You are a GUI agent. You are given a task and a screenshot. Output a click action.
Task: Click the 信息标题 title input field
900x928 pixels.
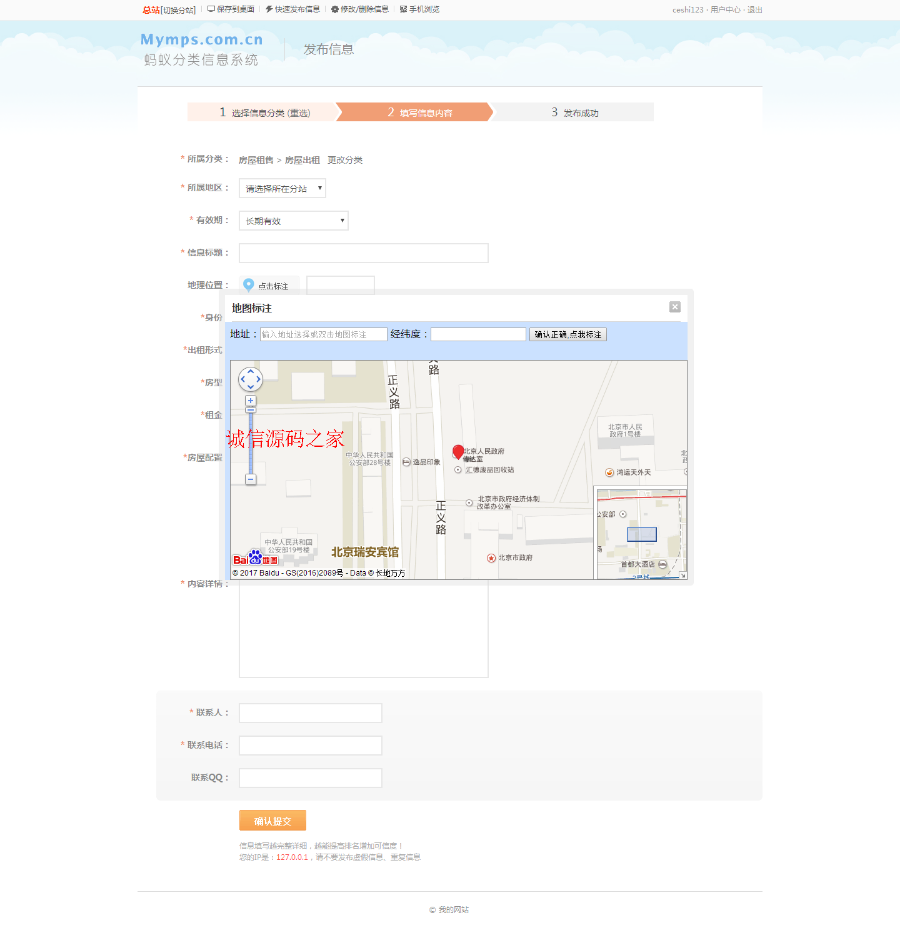[x=364, y=253]
